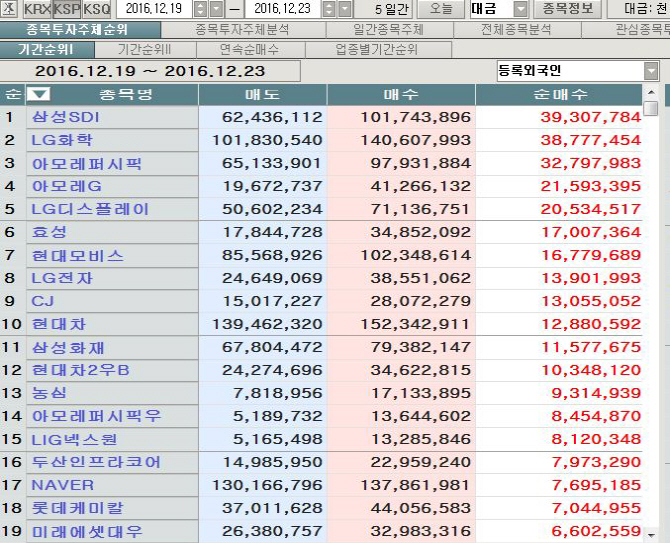Open the 연속순매수 sub-tab
This screenshot has height=543, width=670.
tap(250, 50)
